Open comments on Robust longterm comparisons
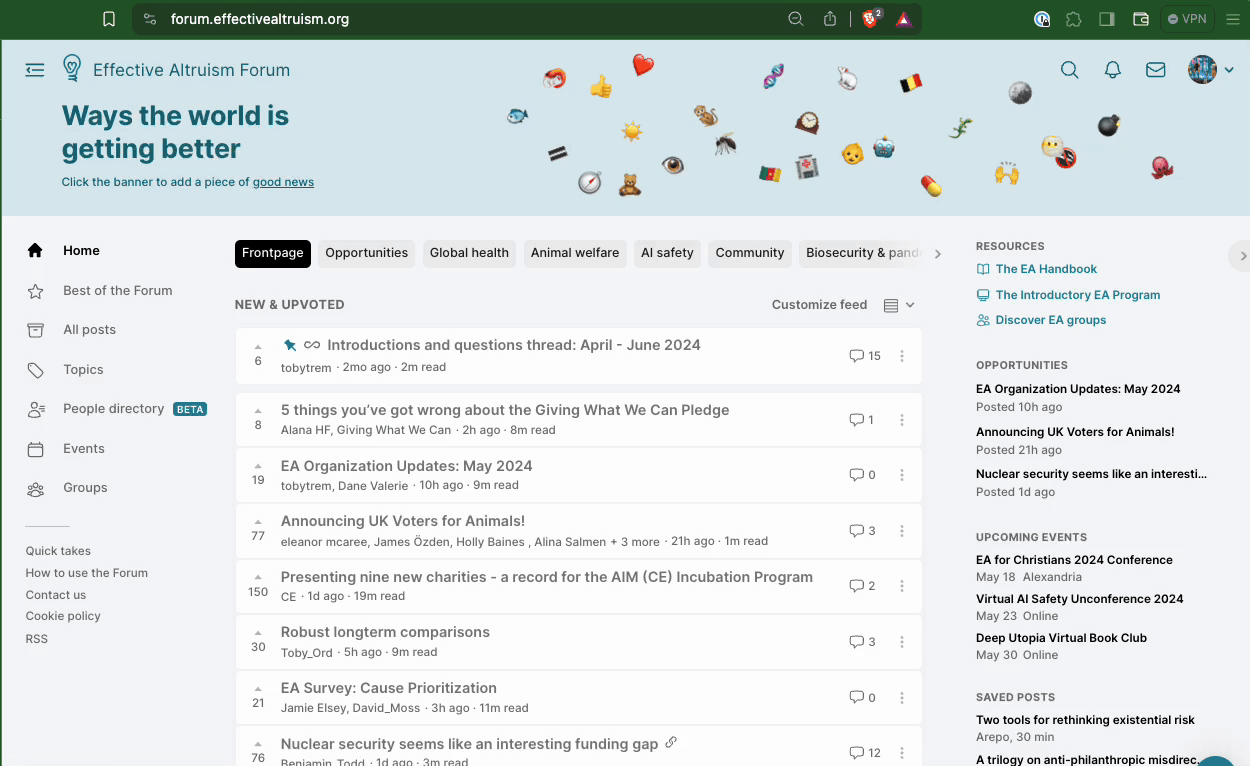 (x=862, y=642)
